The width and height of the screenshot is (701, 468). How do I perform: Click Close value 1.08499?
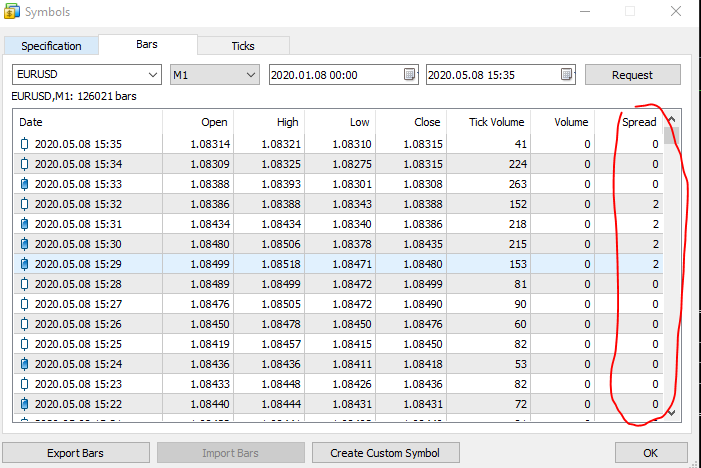point(423,284)
